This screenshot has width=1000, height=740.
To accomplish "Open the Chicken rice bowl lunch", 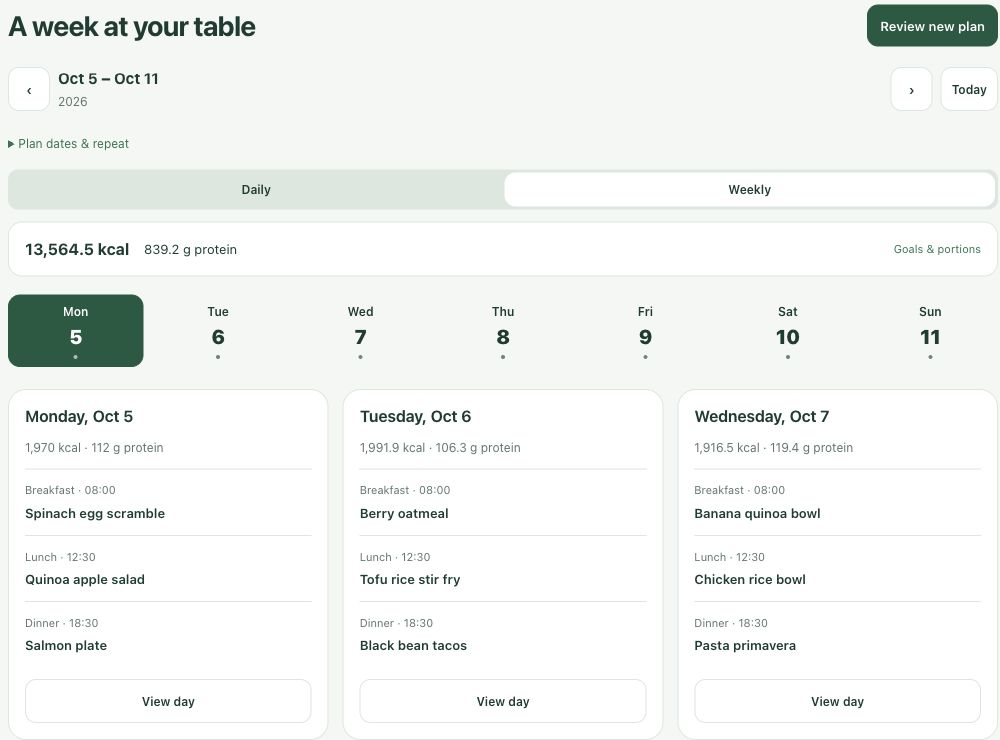I will click(749, 579).
